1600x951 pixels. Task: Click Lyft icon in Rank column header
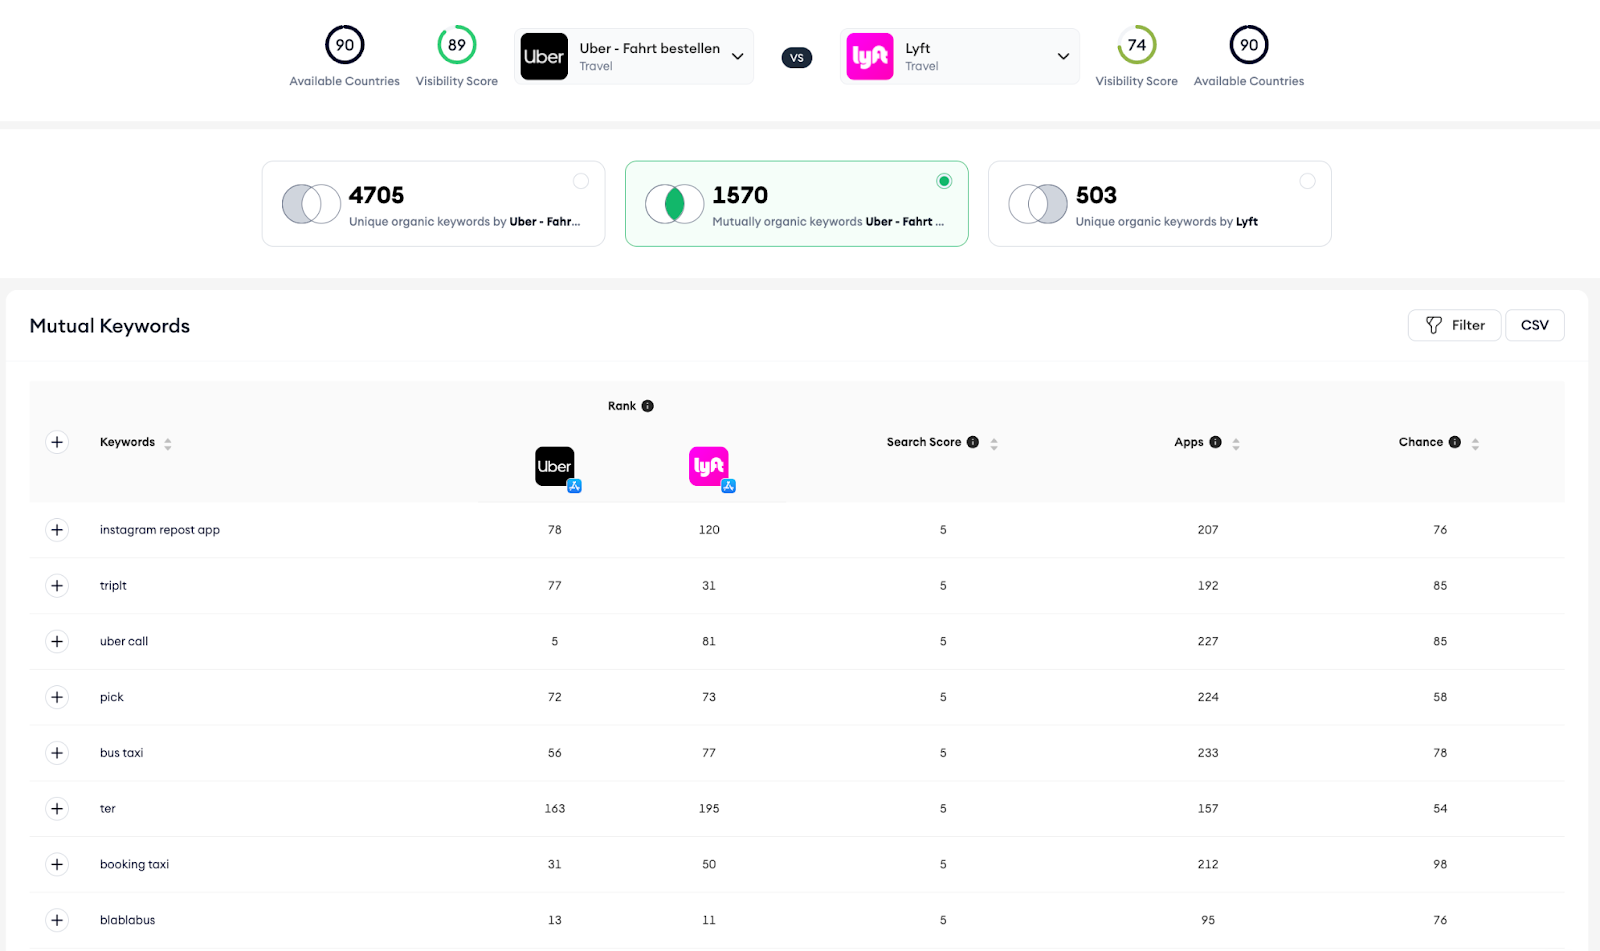[x=709, y=467]
